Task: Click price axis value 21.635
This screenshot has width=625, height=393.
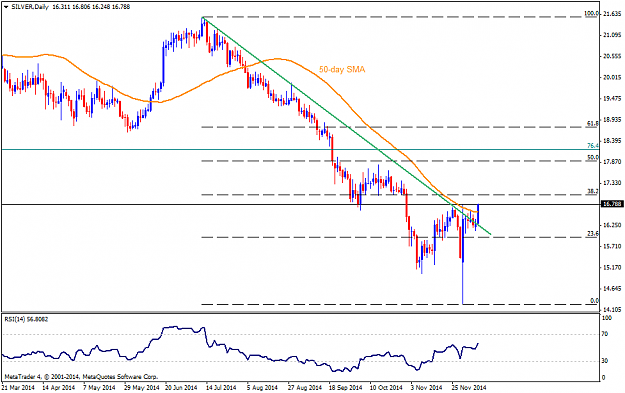Action: (612, 14)
